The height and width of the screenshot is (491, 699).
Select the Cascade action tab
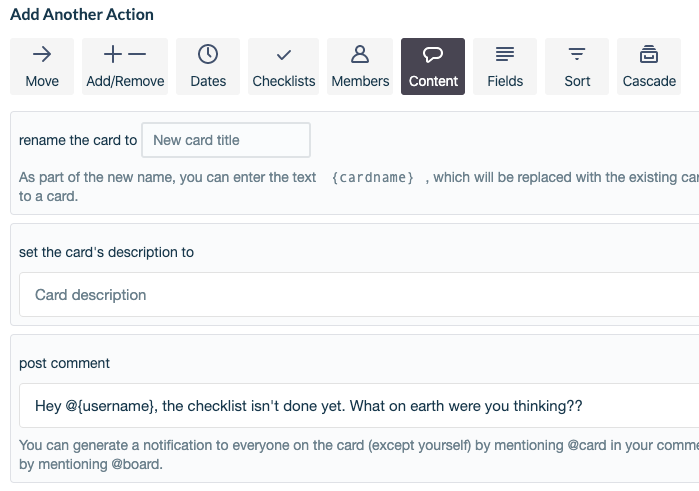click(649, 66)
